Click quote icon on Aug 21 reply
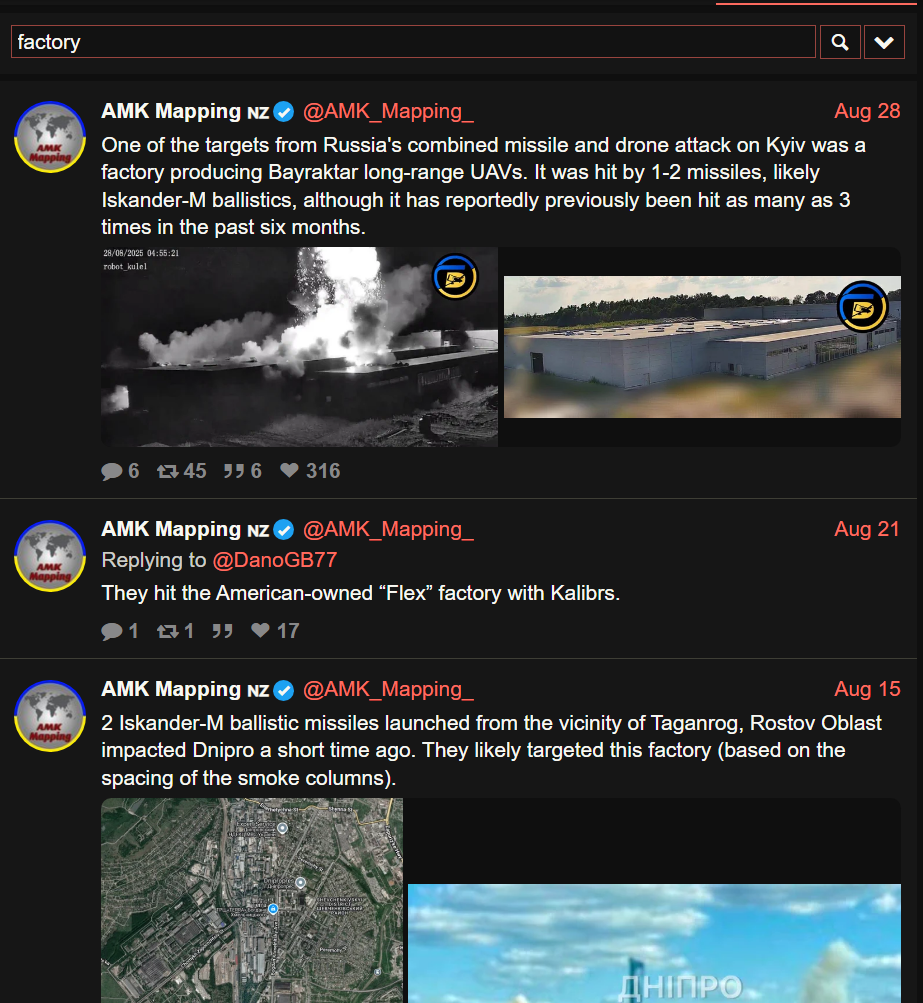Image resolution: width=923 pixels, height=1003 pixels. point(222,631)
